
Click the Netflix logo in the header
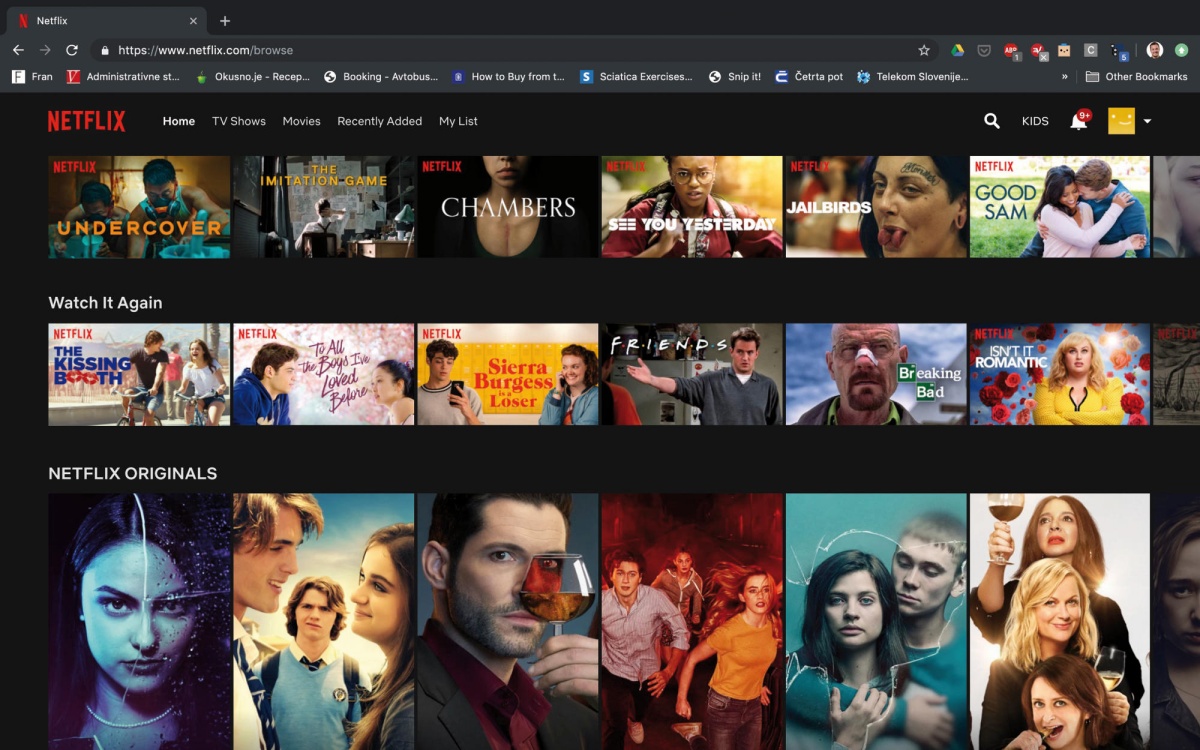tap(87, 121)
